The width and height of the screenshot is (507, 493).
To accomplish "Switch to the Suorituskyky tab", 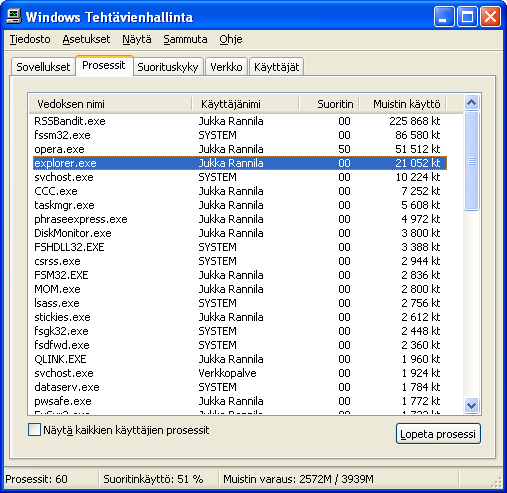I will pyautogui.click(x=168, y=67).
